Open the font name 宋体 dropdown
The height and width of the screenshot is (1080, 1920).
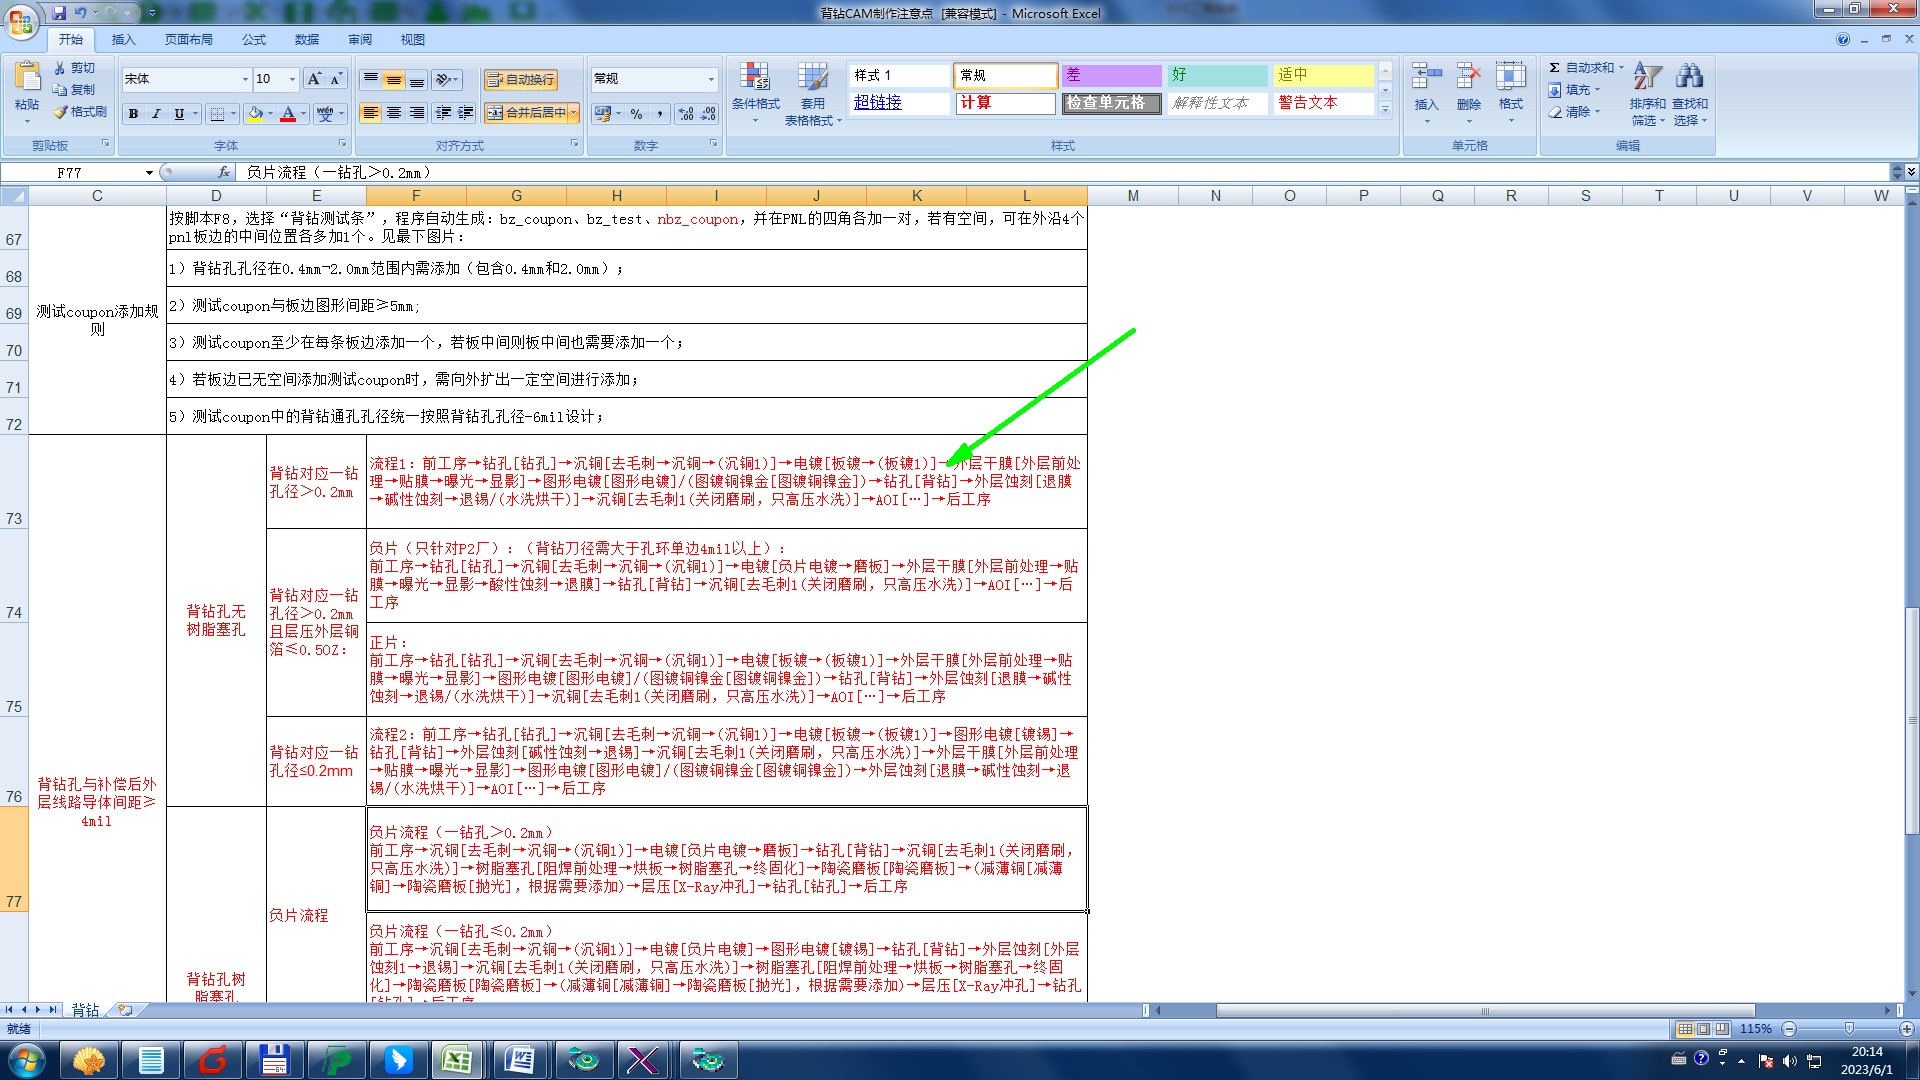[x=245, y=79]
